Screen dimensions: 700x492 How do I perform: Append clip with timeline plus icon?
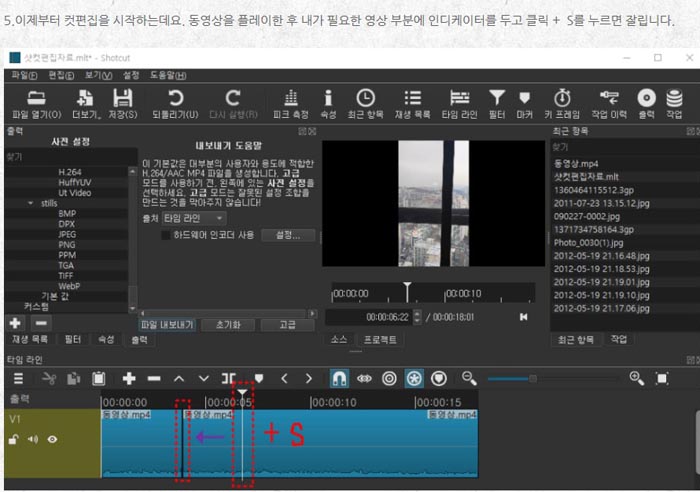[x=129, y=379]
